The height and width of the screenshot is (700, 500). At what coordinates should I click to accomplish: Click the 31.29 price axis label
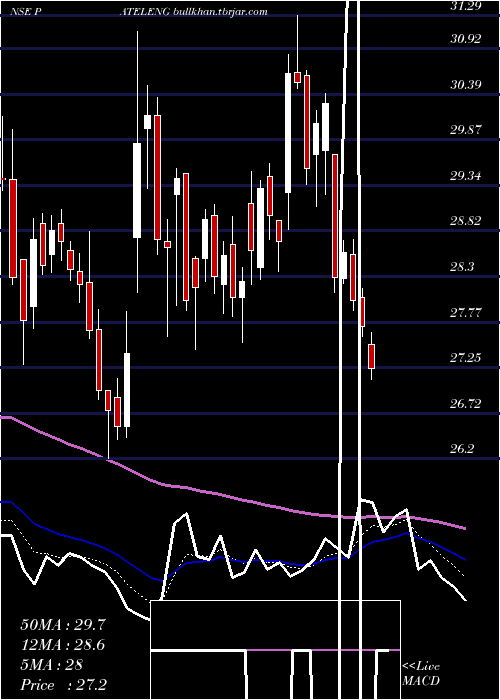pos(466,5)
